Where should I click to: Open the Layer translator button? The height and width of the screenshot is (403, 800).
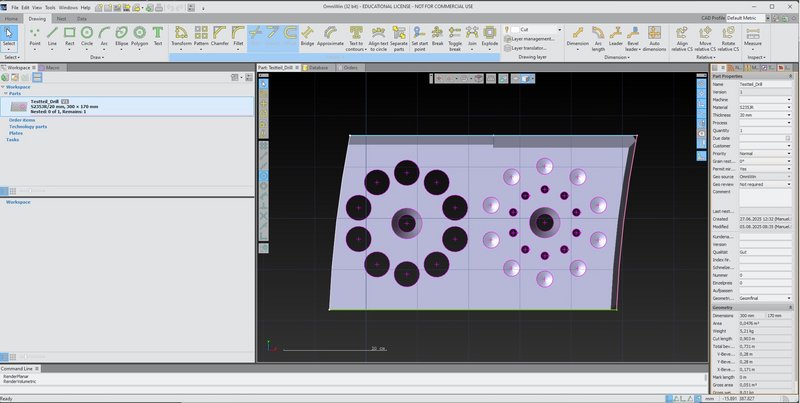[528, 48]
